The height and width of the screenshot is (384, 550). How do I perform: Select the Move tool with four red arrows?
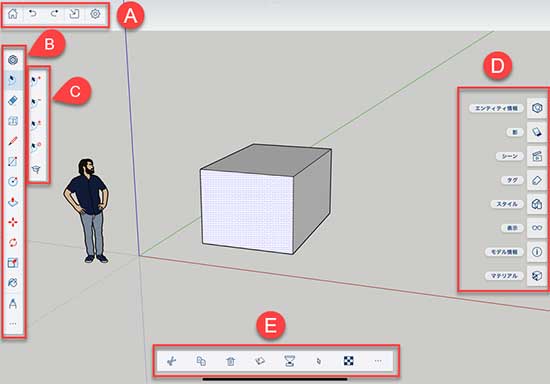tap(13, 222)
